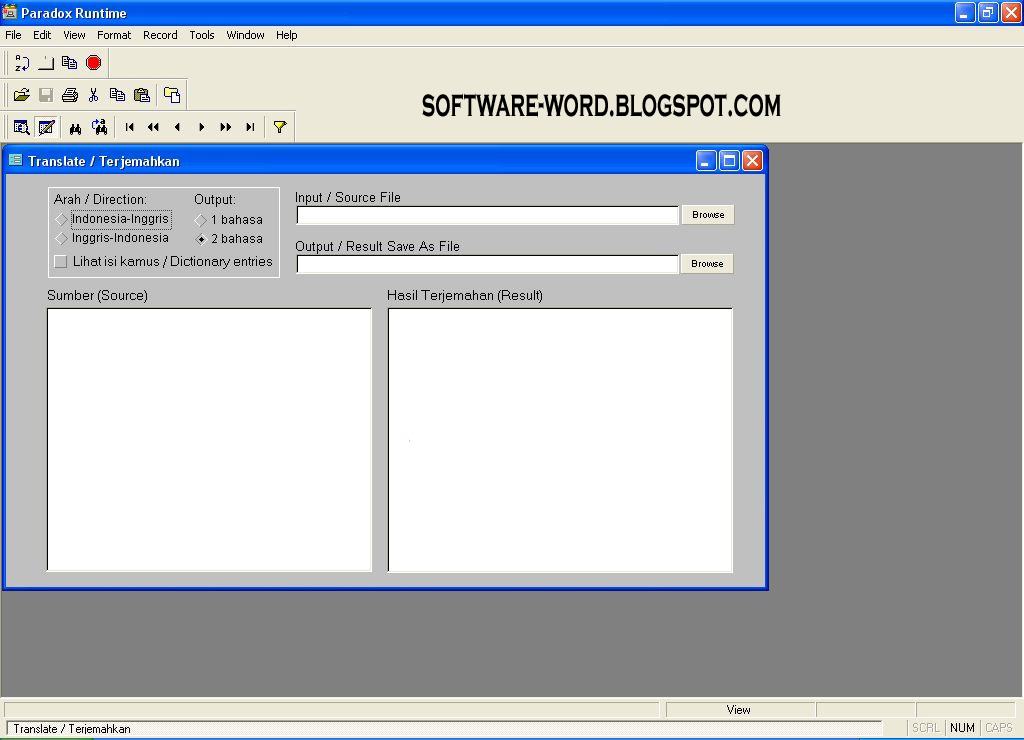The height and width of the screenshot is (740, 1024).
Task: Go to the last record
Action: coord(249,127)
